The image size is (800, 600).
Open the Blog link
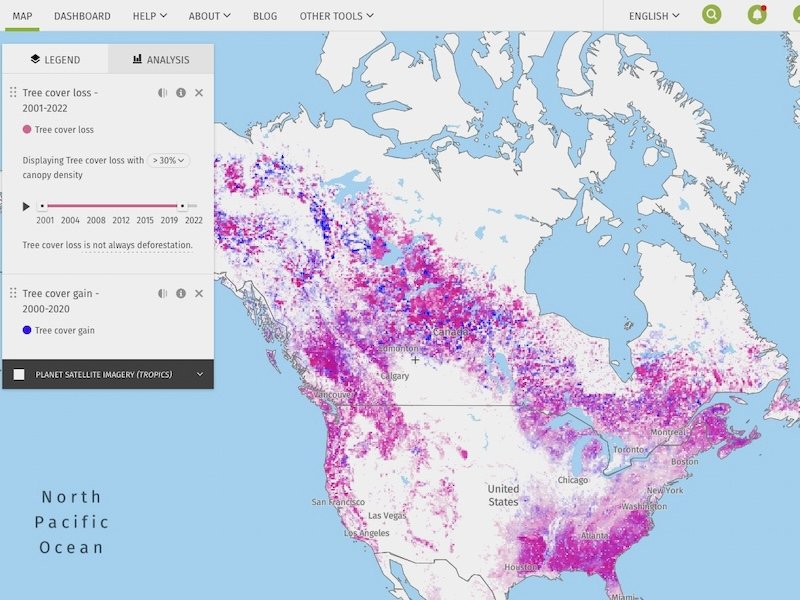265,16
